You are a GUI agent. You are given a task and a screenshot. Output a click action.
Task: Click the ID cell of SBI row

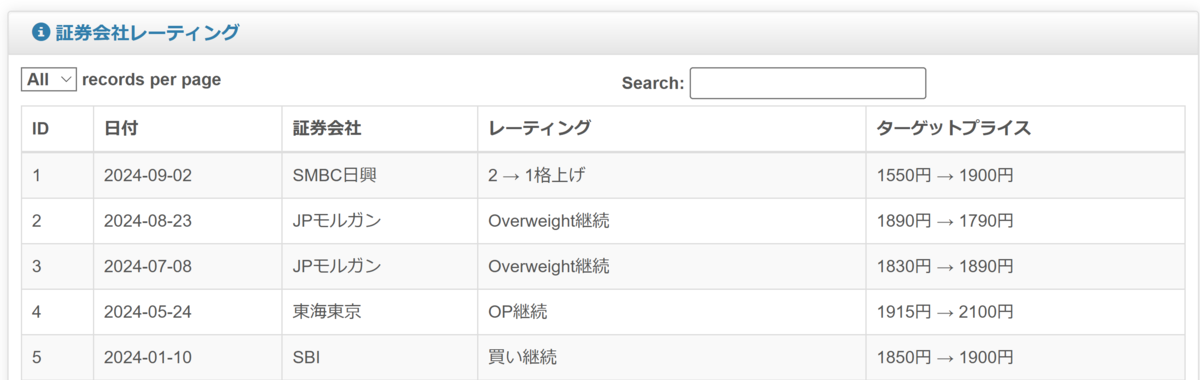tap(58, 357)
